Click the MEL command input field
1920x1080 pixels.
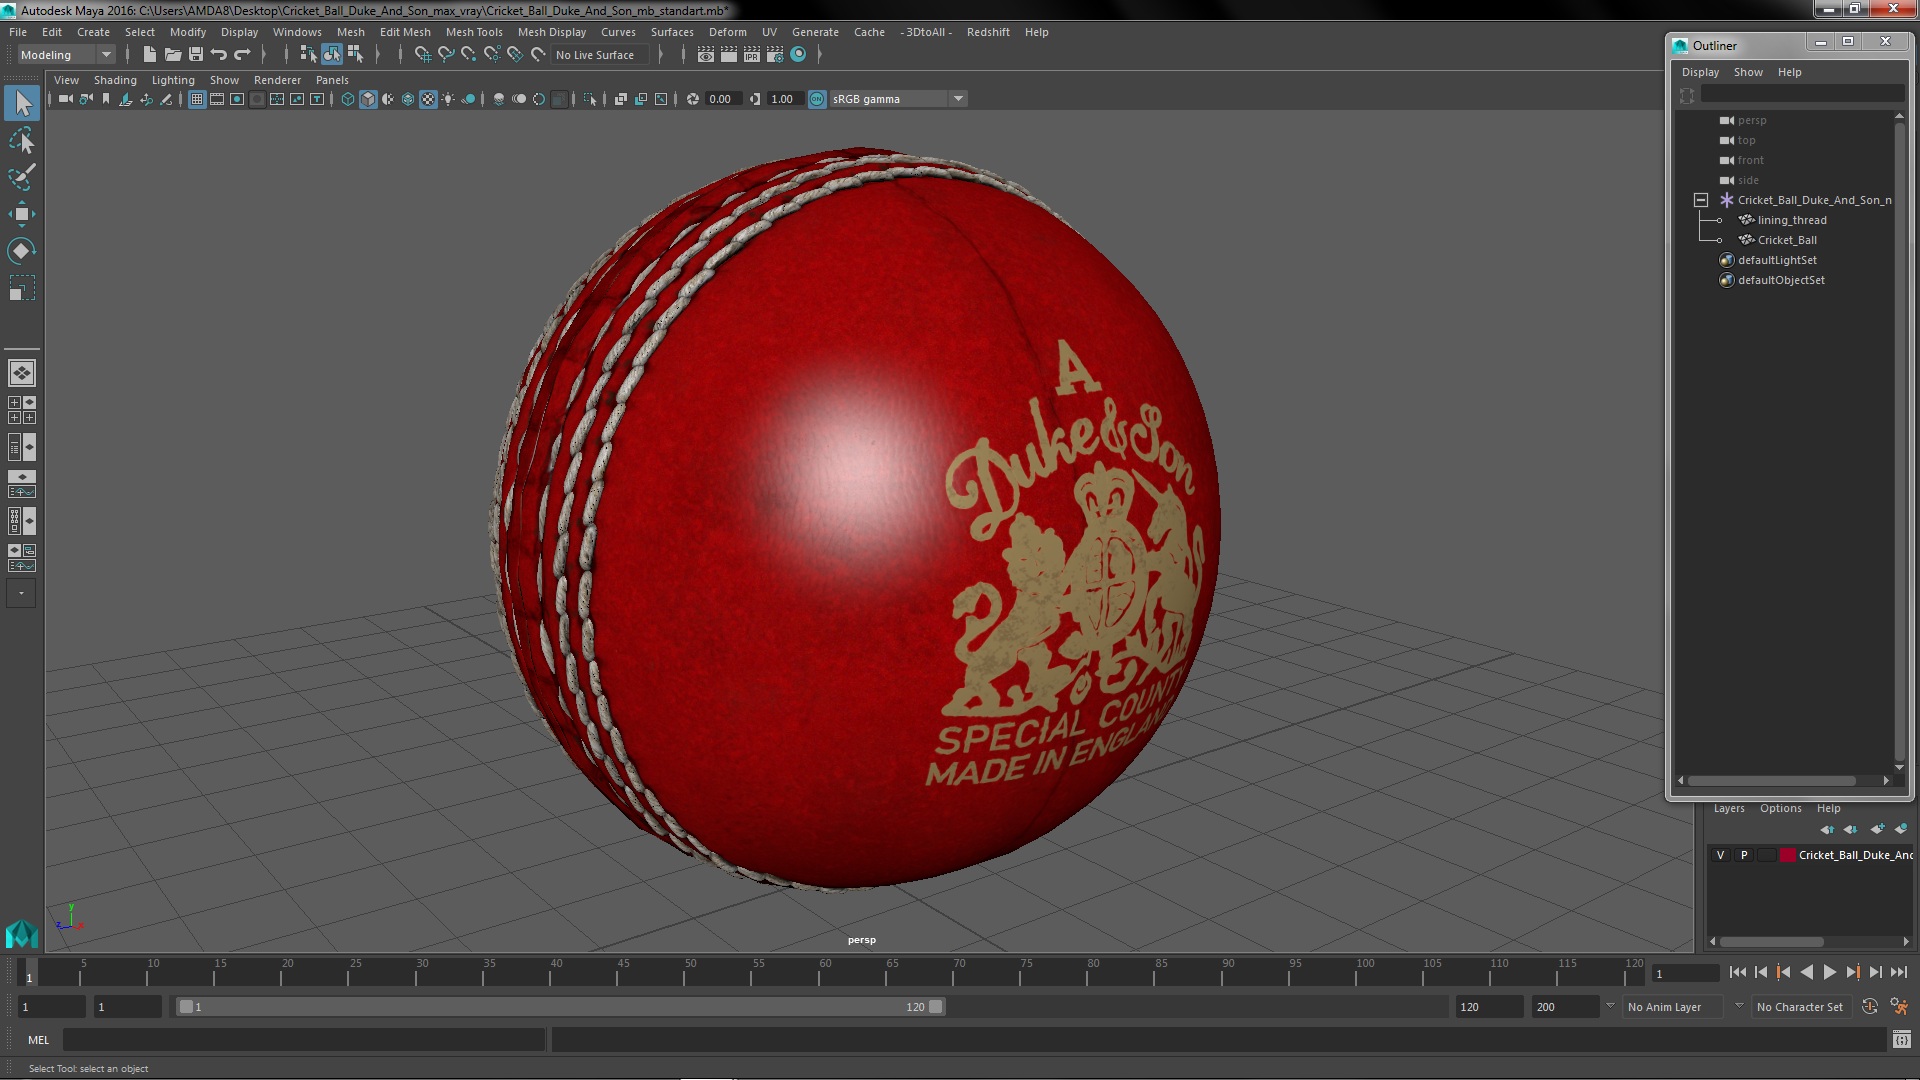(x=304, y=1040)
